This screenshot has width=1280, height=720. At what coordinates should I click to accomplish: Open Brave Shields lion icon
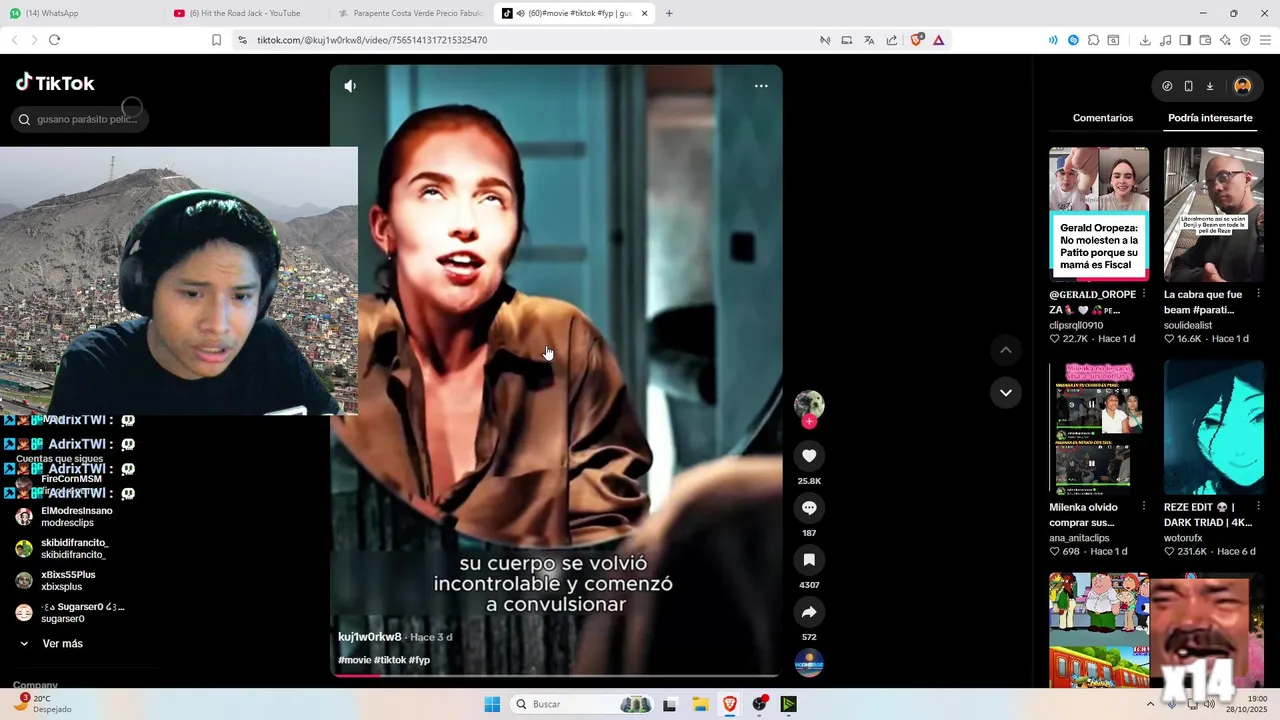916,40
